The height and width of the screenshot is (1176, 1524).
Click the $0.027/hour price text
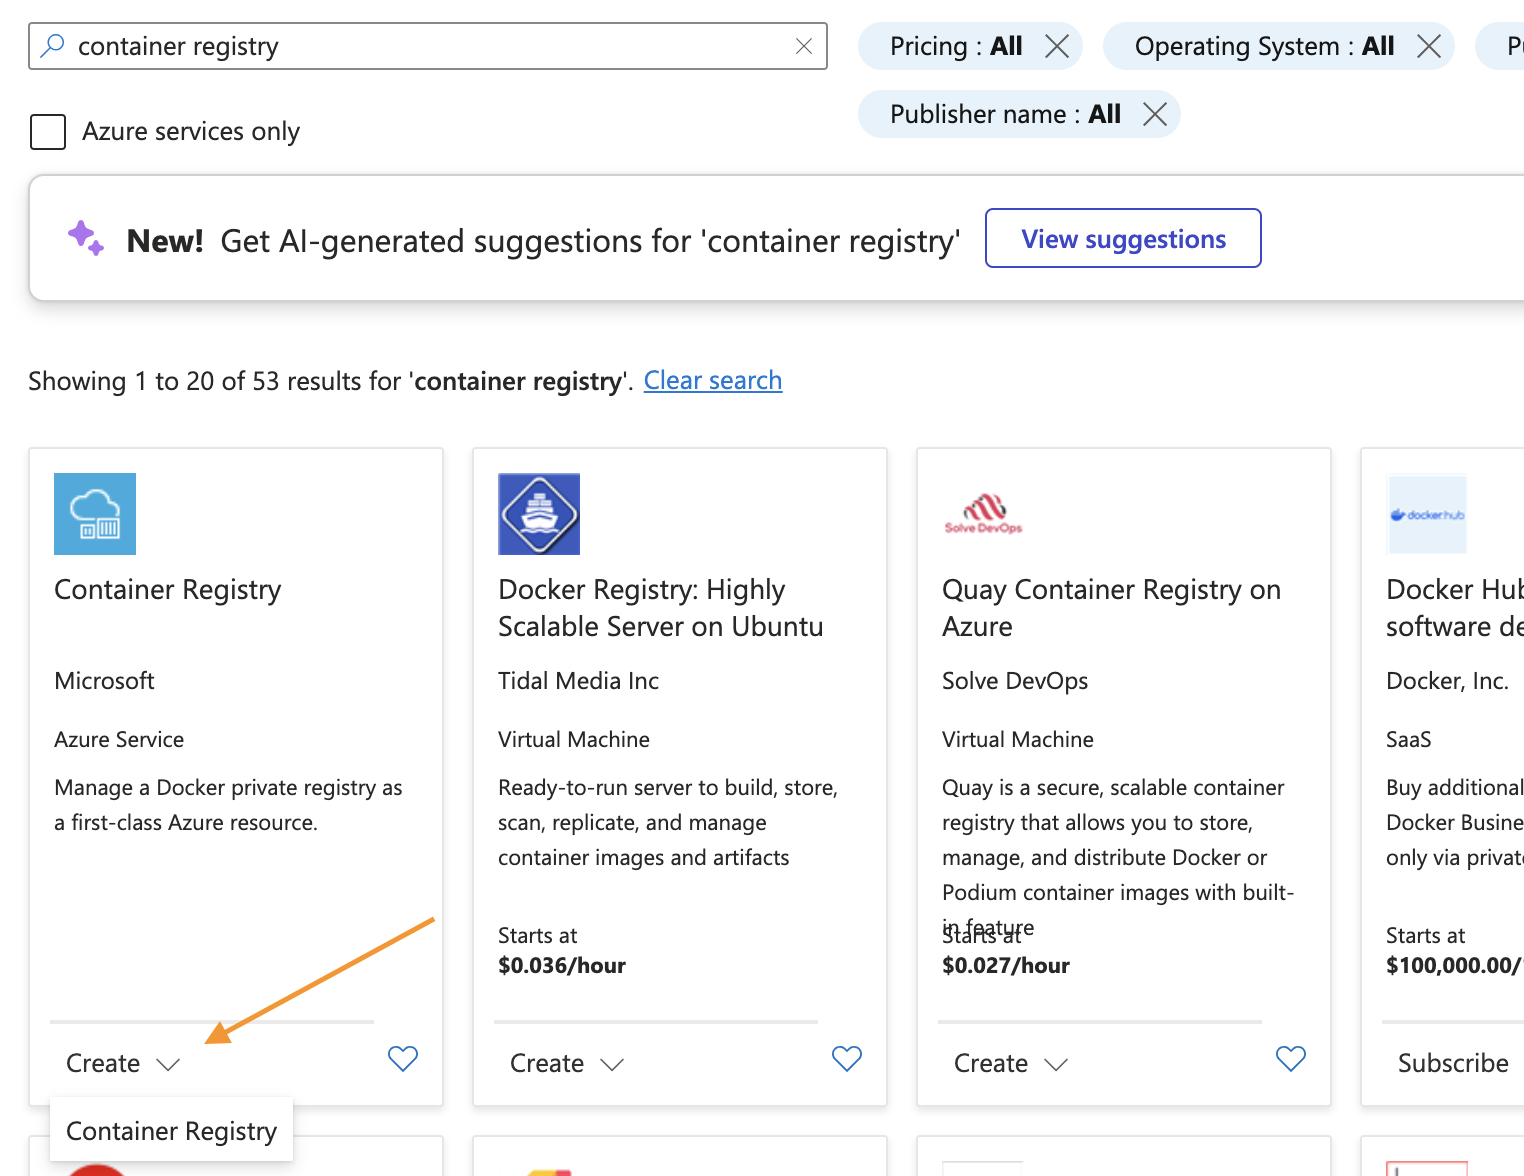pos(1006,965)
